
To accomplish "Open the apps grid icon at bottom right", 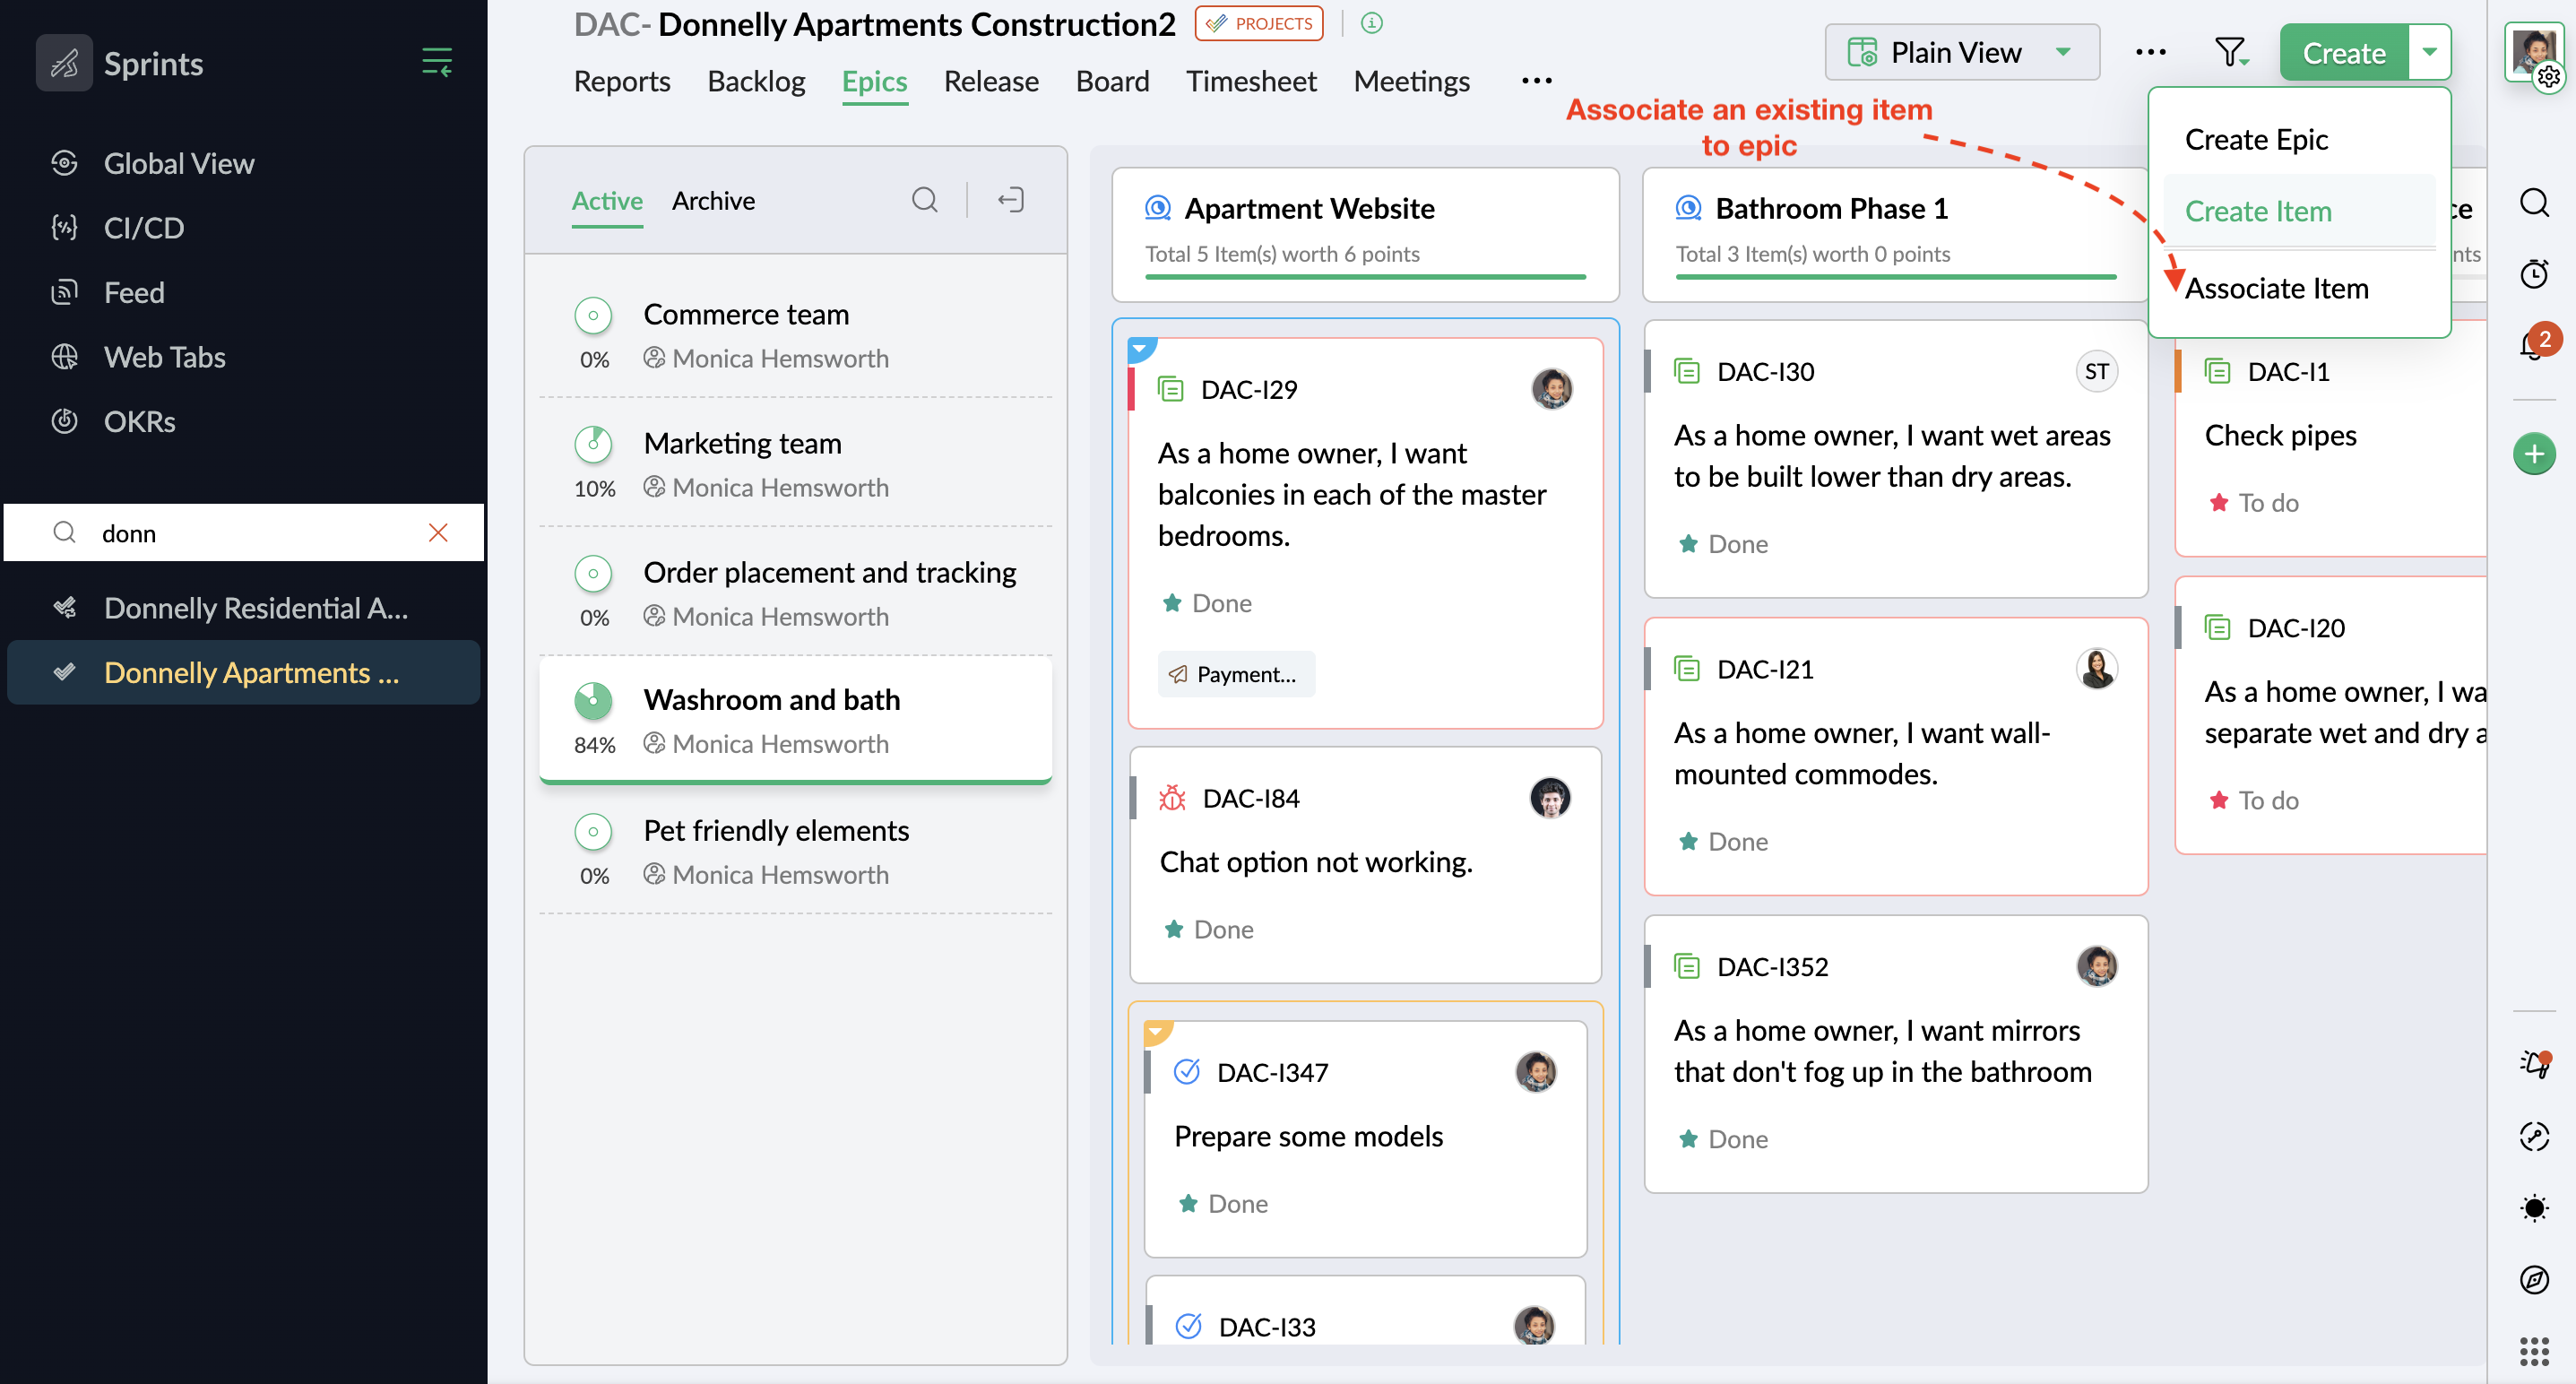I will click(x=2533, y=1351).
